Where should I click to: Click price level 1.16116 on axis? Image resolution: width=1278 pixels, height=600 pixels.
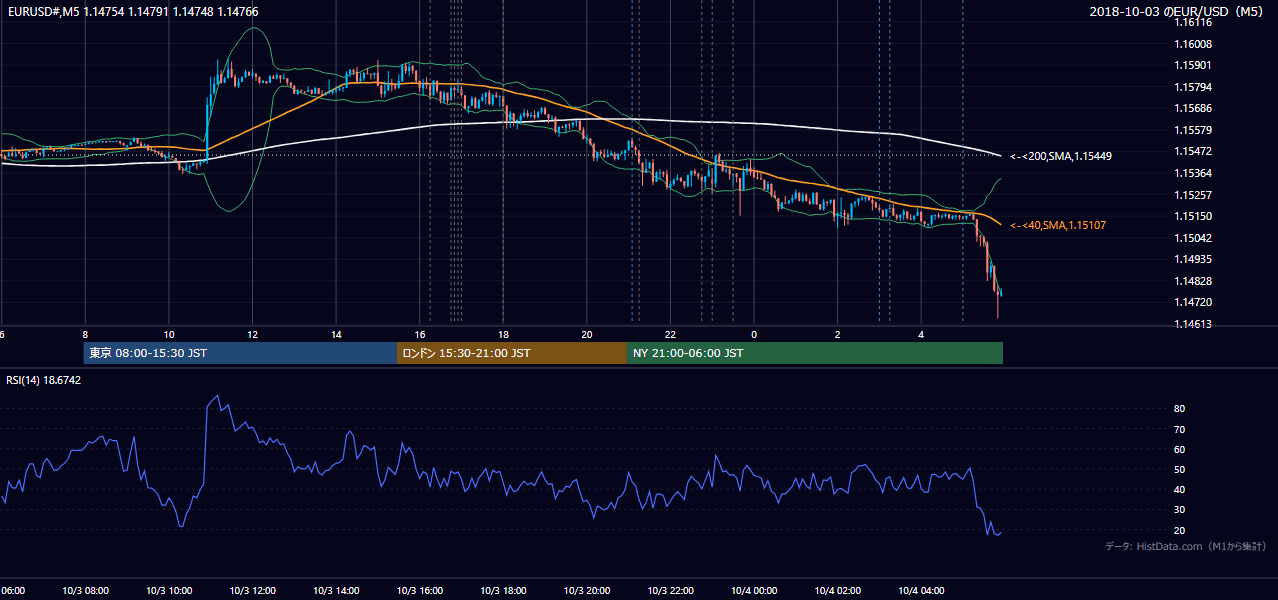[1195, 22]
